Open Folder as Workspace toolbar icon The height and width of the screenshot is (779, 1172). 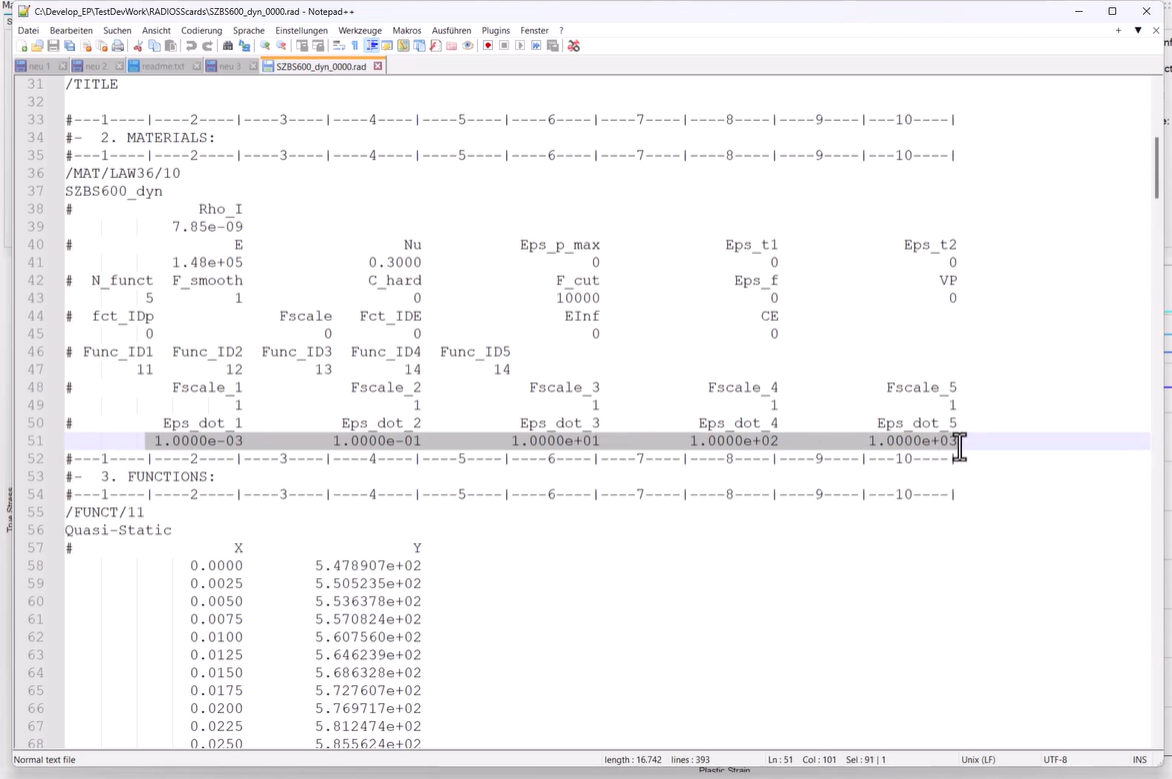(451, 46)
